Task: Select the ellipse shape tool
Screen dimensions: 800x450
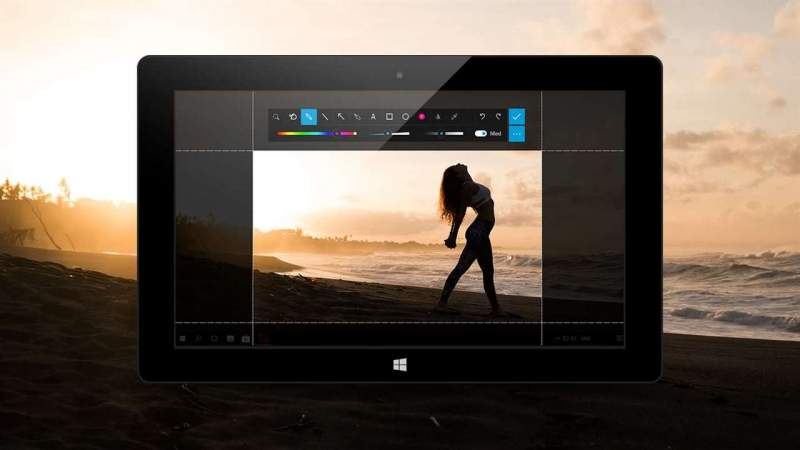Action: click(x=406, y=117)
